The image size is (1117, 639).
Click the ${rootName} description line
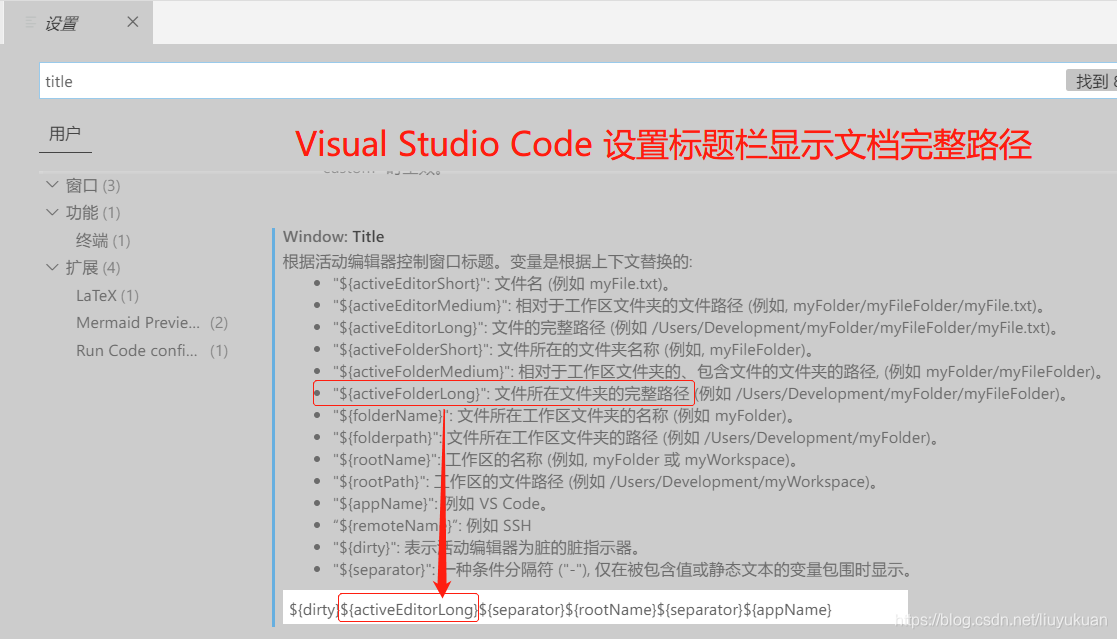point(566,460)
